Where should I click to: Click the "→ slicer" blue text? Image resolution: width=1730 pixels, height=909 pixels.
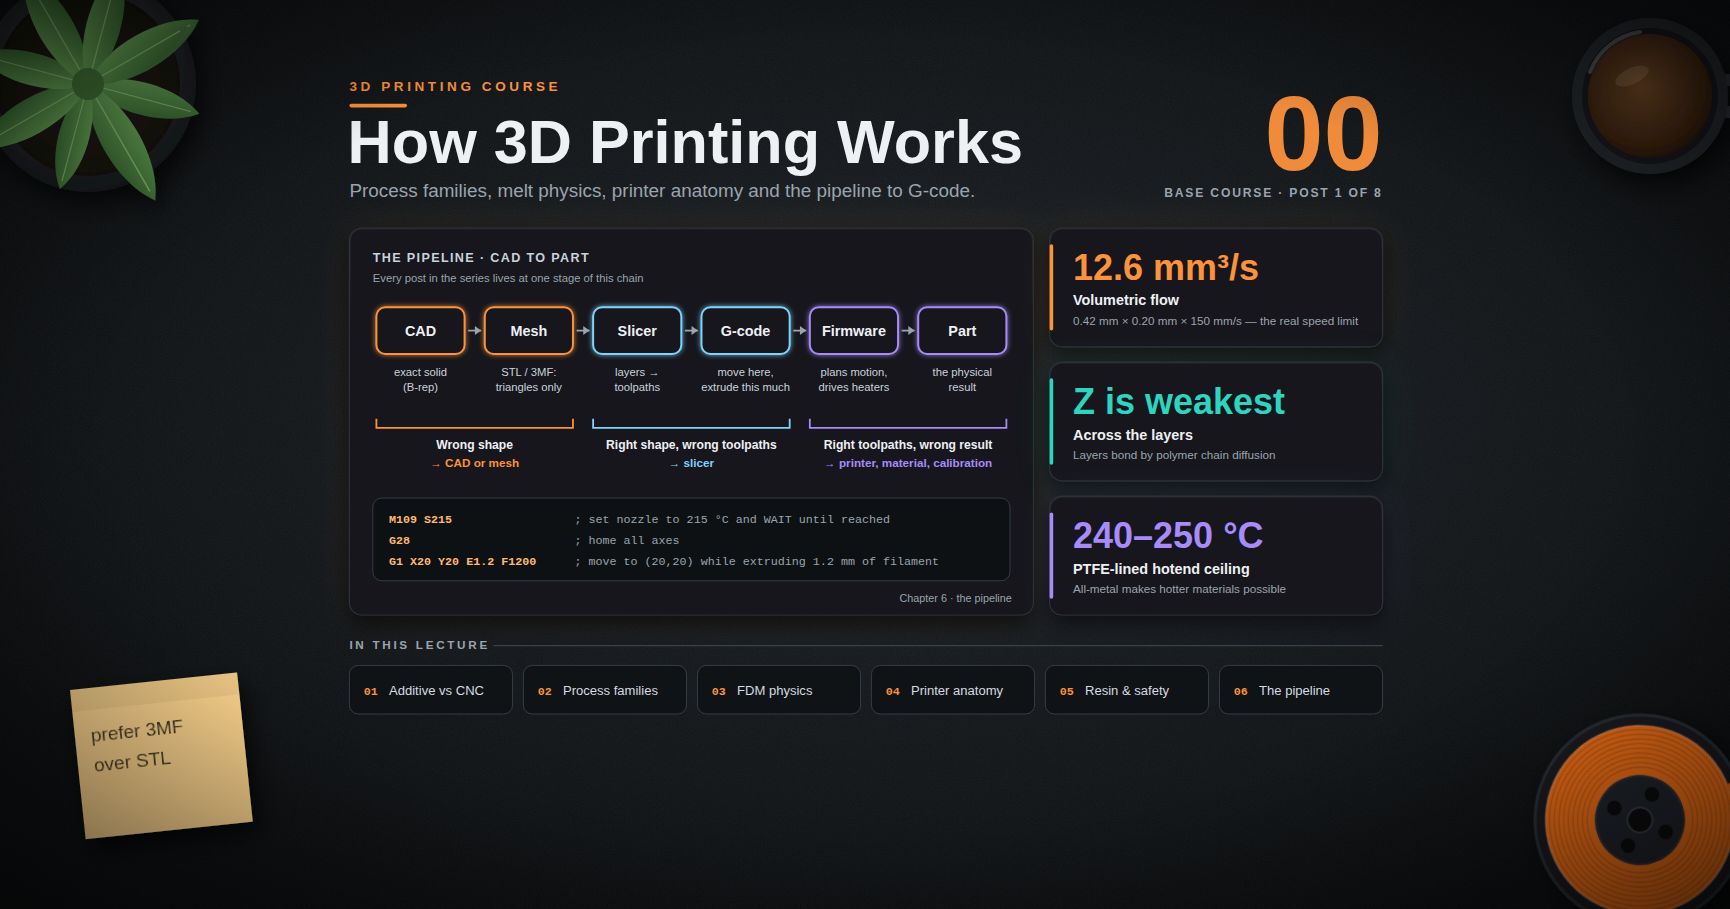pos(691,463)
